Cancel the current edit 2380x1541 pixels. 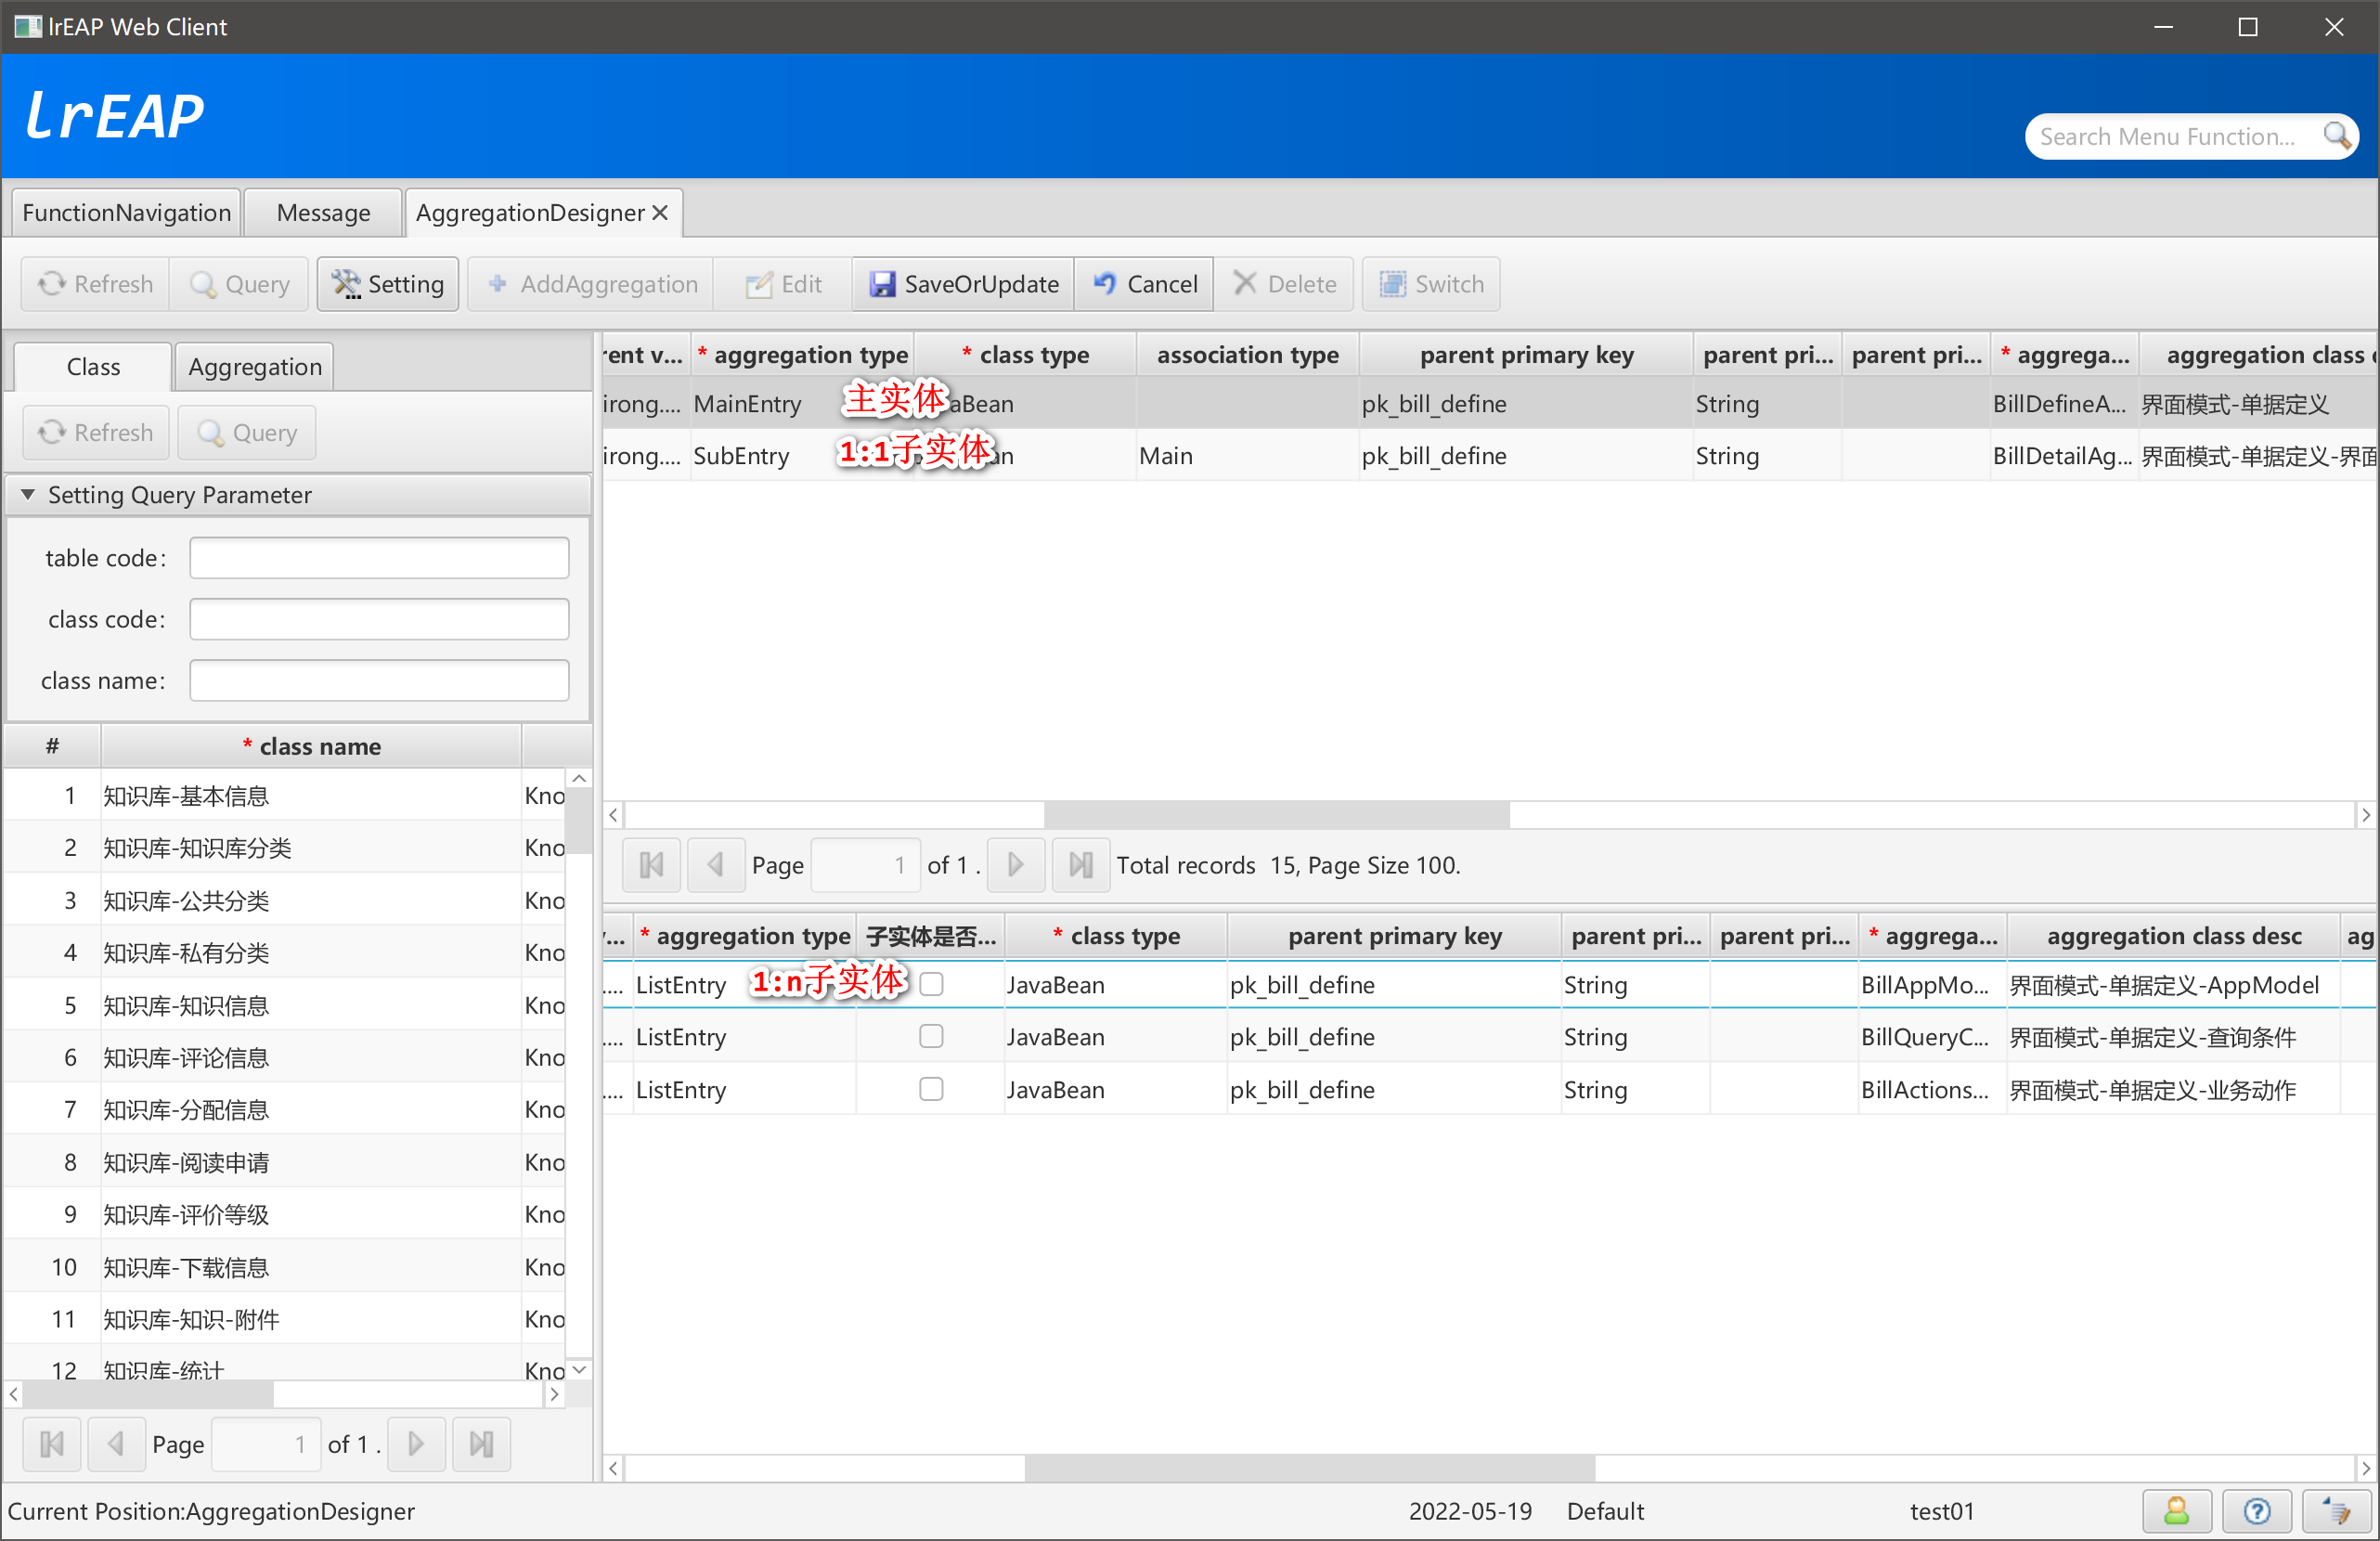[1145, 284]
